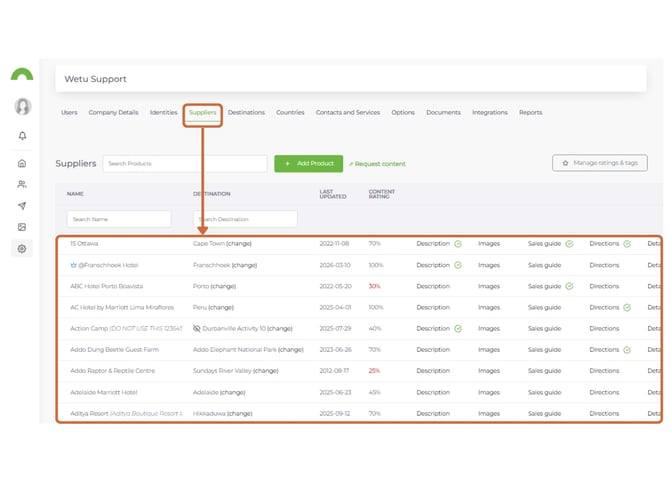Click the crown icon beside @Franschhoek Hotel
This screenshot has width=670, height=482.
(73, 265)
